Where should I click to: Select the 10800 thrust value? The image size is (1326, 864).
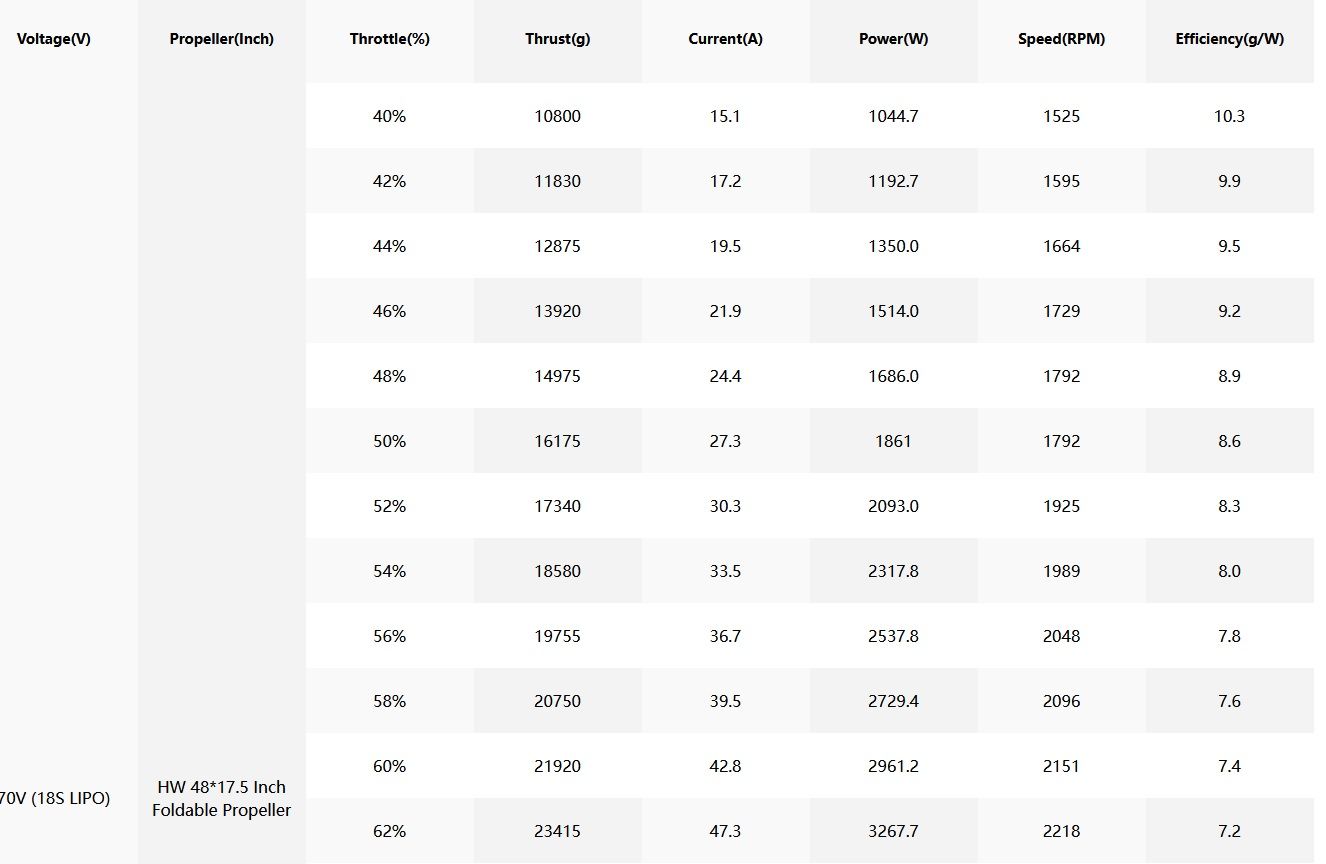click(558, 116)
